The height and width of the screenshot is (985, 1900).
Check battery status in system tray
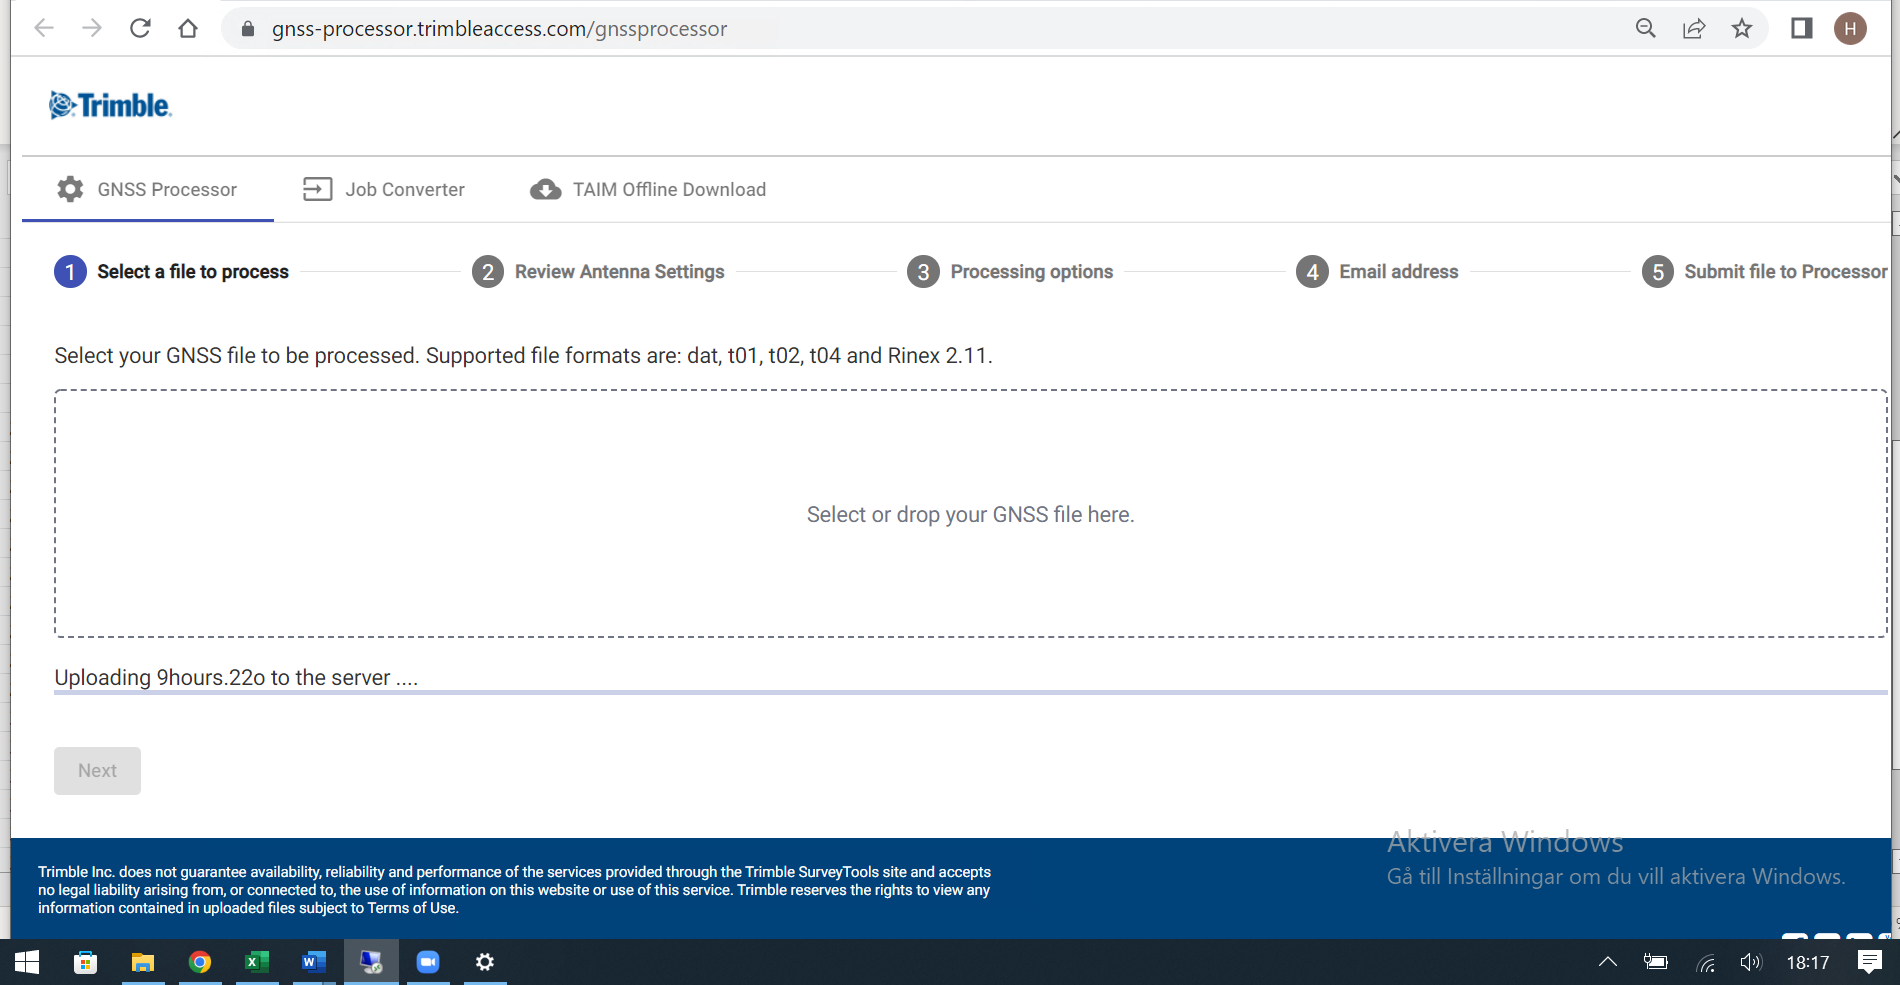(x=1656, y=962)
